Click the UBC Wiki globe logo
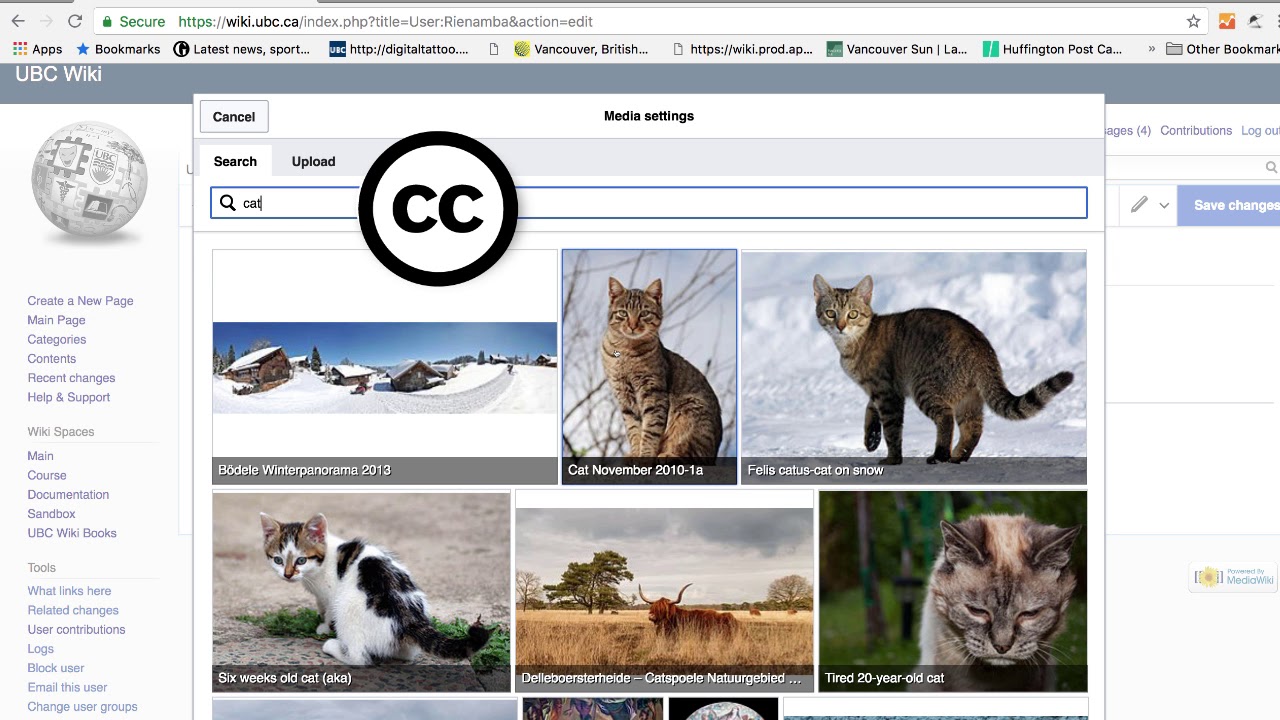The width and height of the screenshot is (1280, 720). point(89,183)
